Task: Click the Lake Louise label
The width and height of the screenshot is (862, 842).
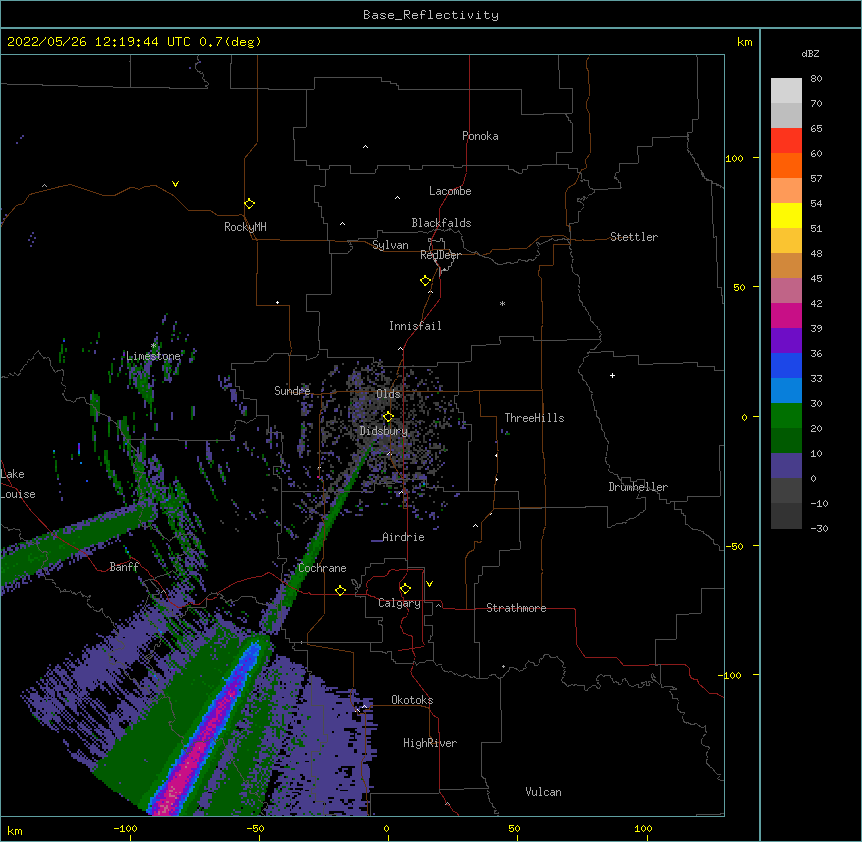Action: point(18,484)
